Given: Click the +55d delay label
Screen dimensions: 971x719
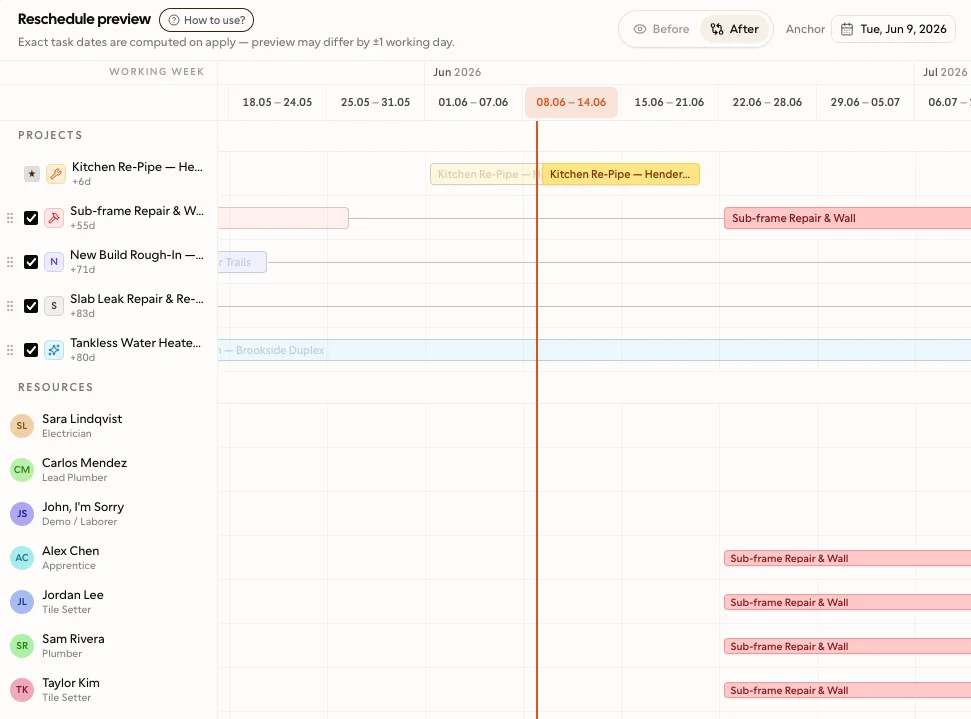Looking at the screenshot, I should tap(82, 225).
